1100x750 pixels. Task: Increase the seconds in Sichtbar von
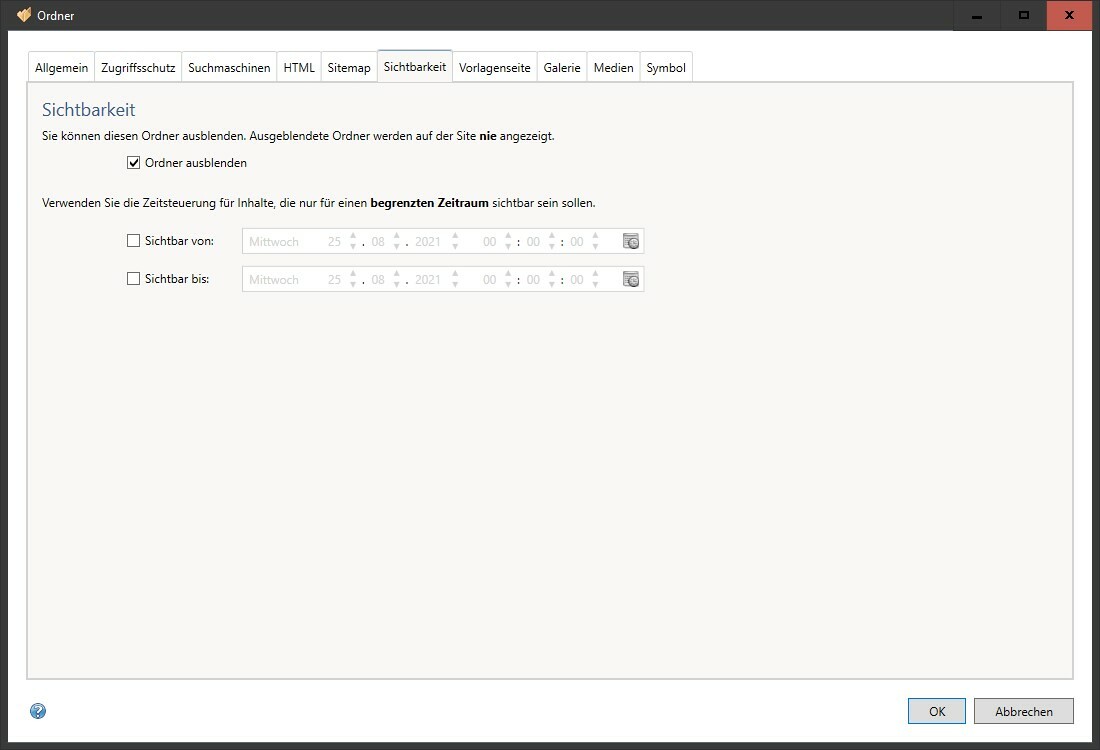(x=595, y=236)
